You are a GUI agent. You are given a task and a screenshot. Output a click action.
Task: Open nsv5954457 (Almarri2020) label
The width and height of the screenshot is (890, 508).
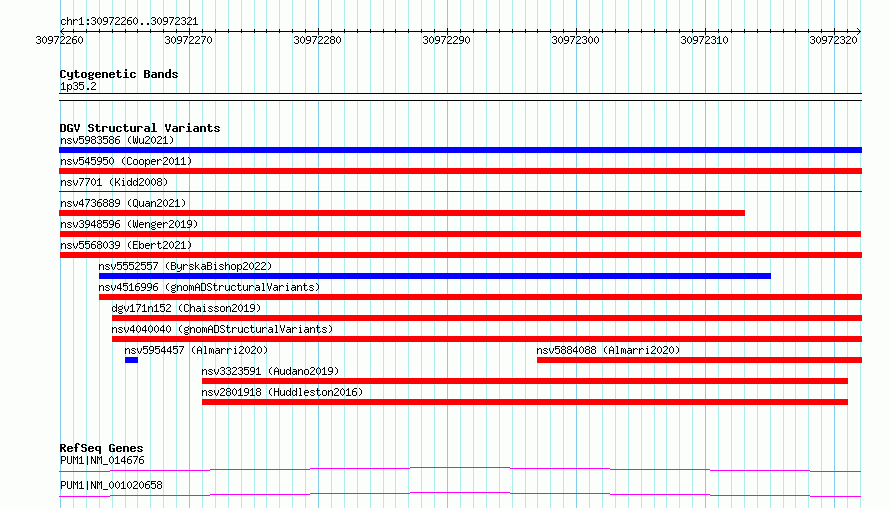196,350
